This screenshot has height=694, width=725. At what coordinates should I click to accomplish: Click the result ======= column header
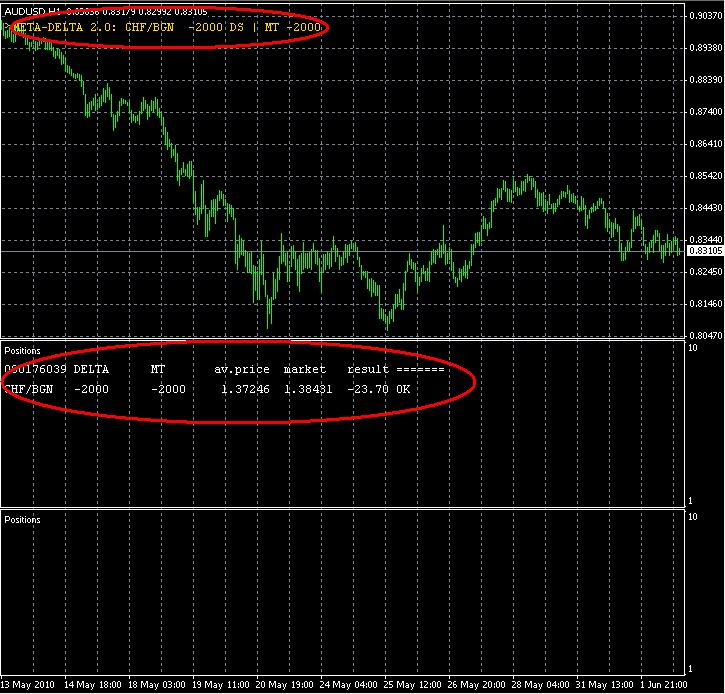(396, 369)
